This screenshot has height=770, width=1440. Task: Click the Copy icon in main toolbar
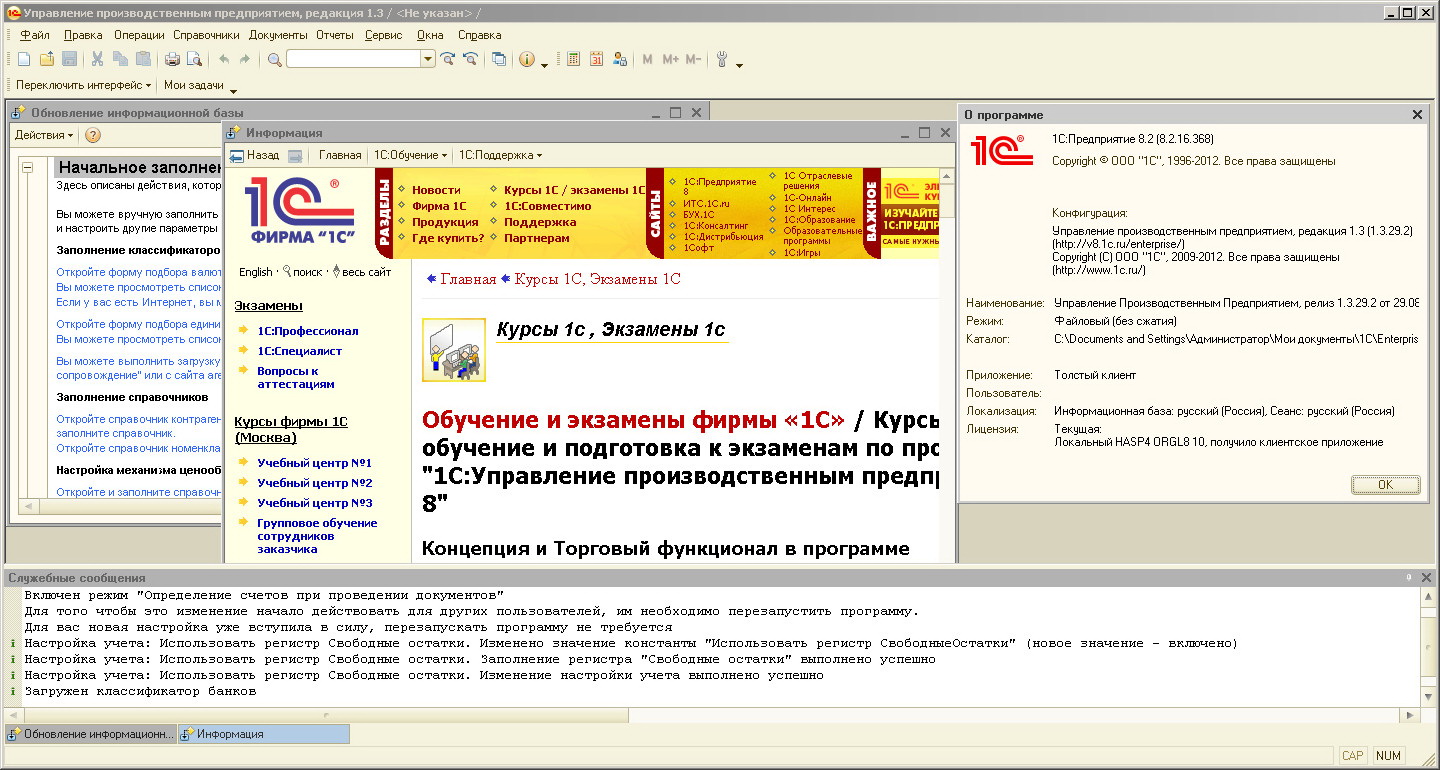(120, 60)
